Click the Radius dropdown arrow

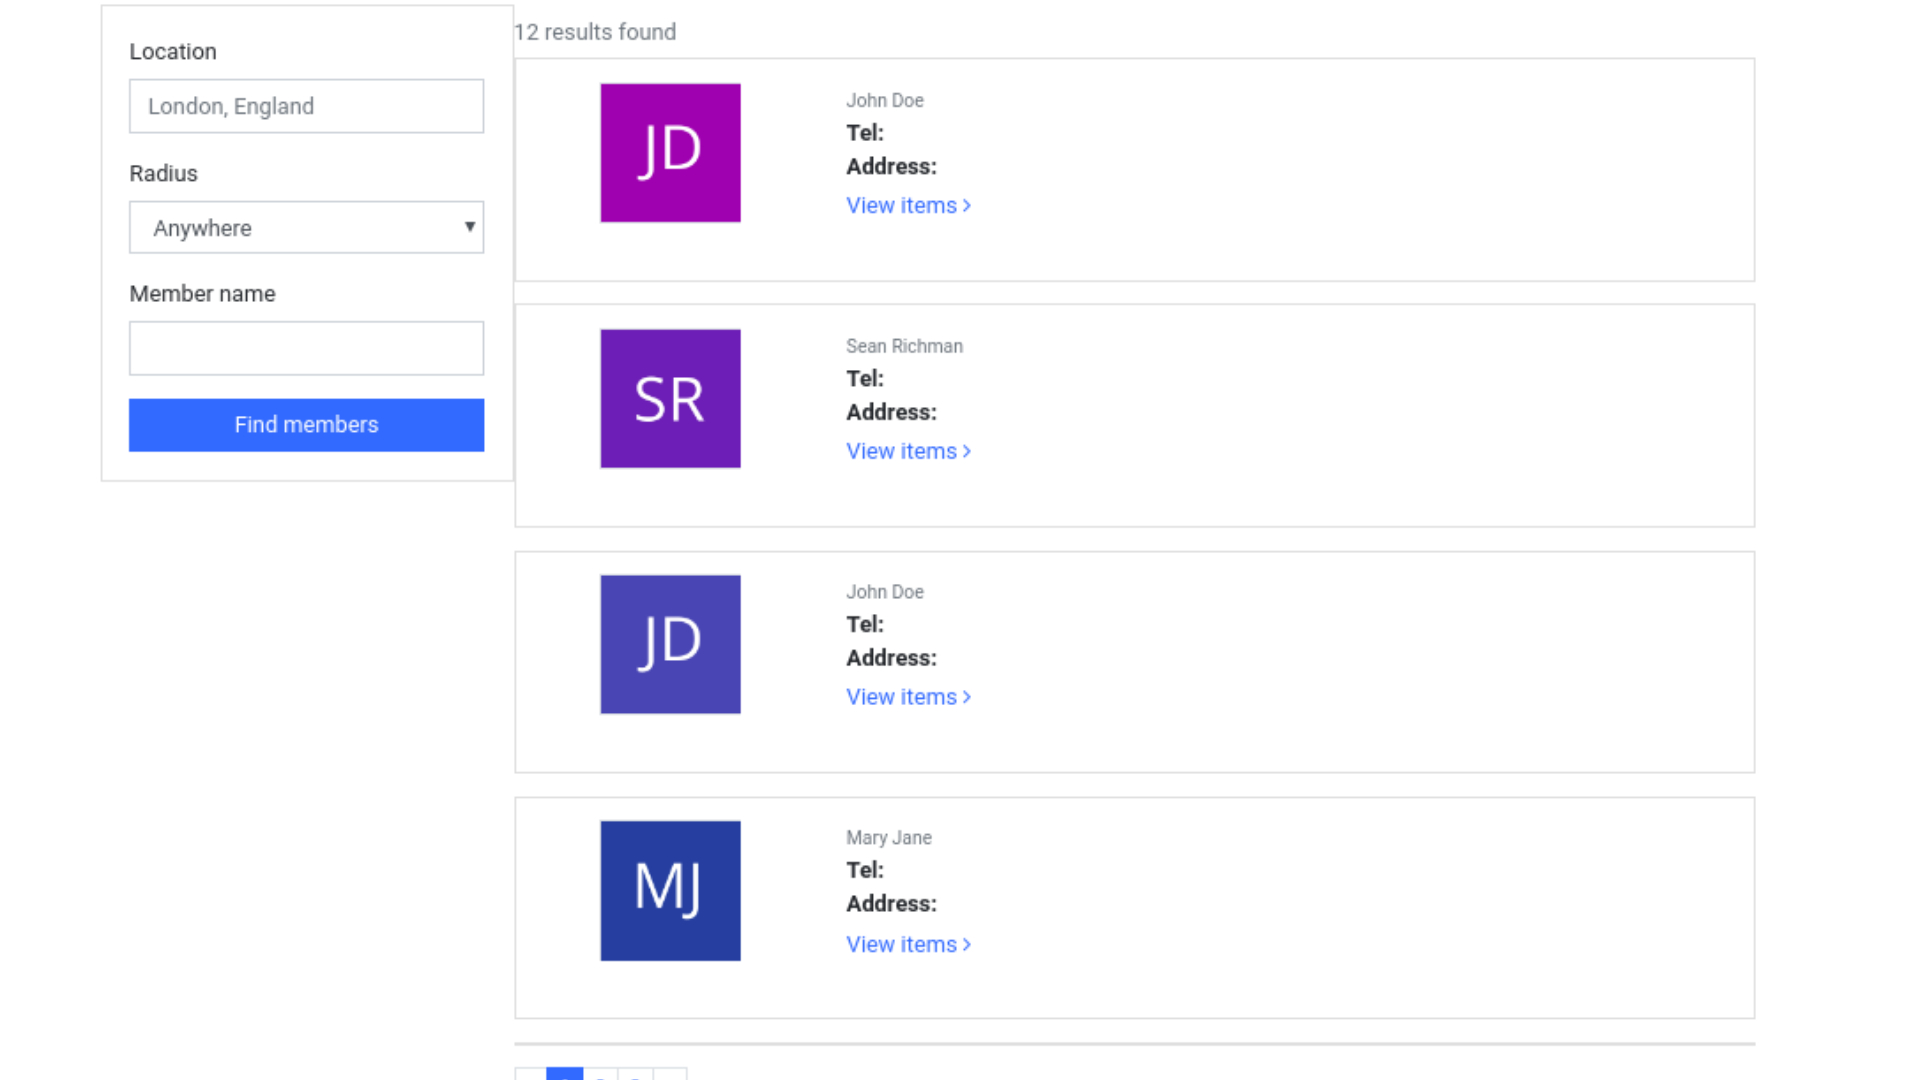click(469, 227)
